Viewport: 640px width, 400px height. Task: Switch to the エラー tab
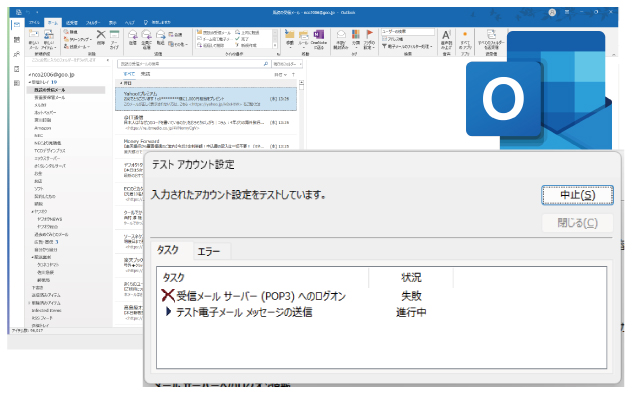click(x=209, y=251)
